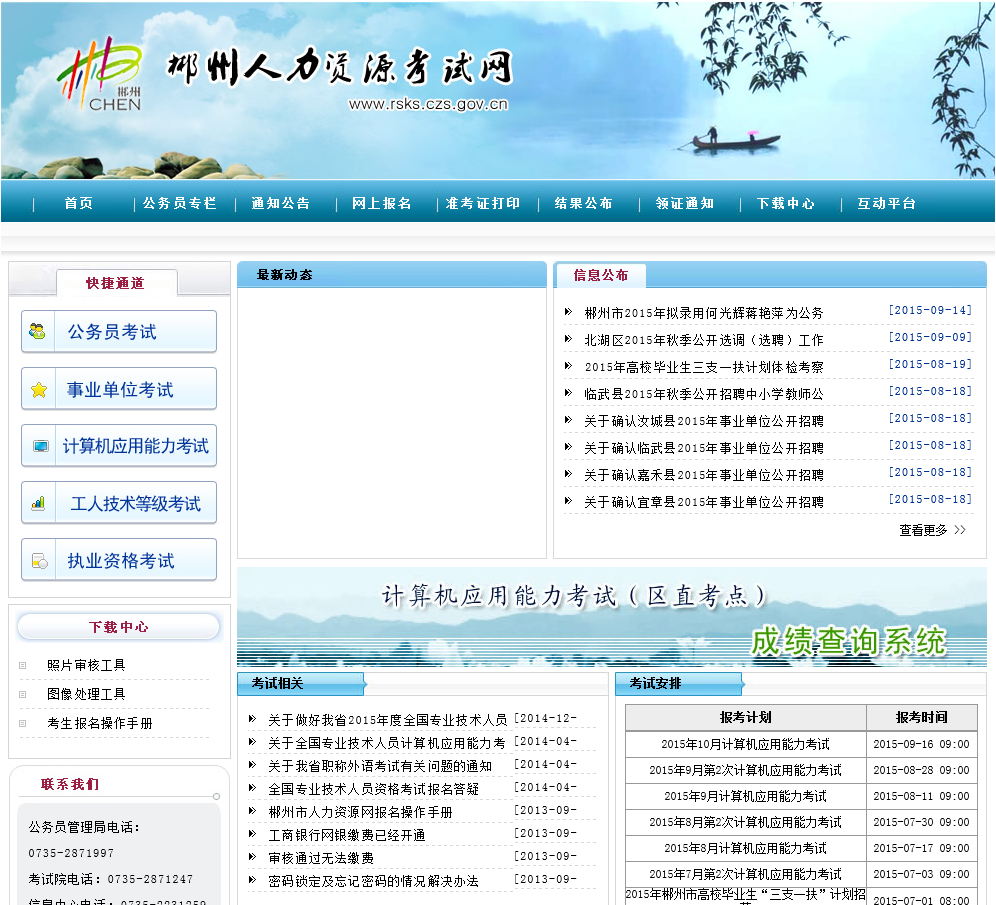Click the 成绩查询系统 banner image
996x905 pixels.
click(x=612, y=617)
